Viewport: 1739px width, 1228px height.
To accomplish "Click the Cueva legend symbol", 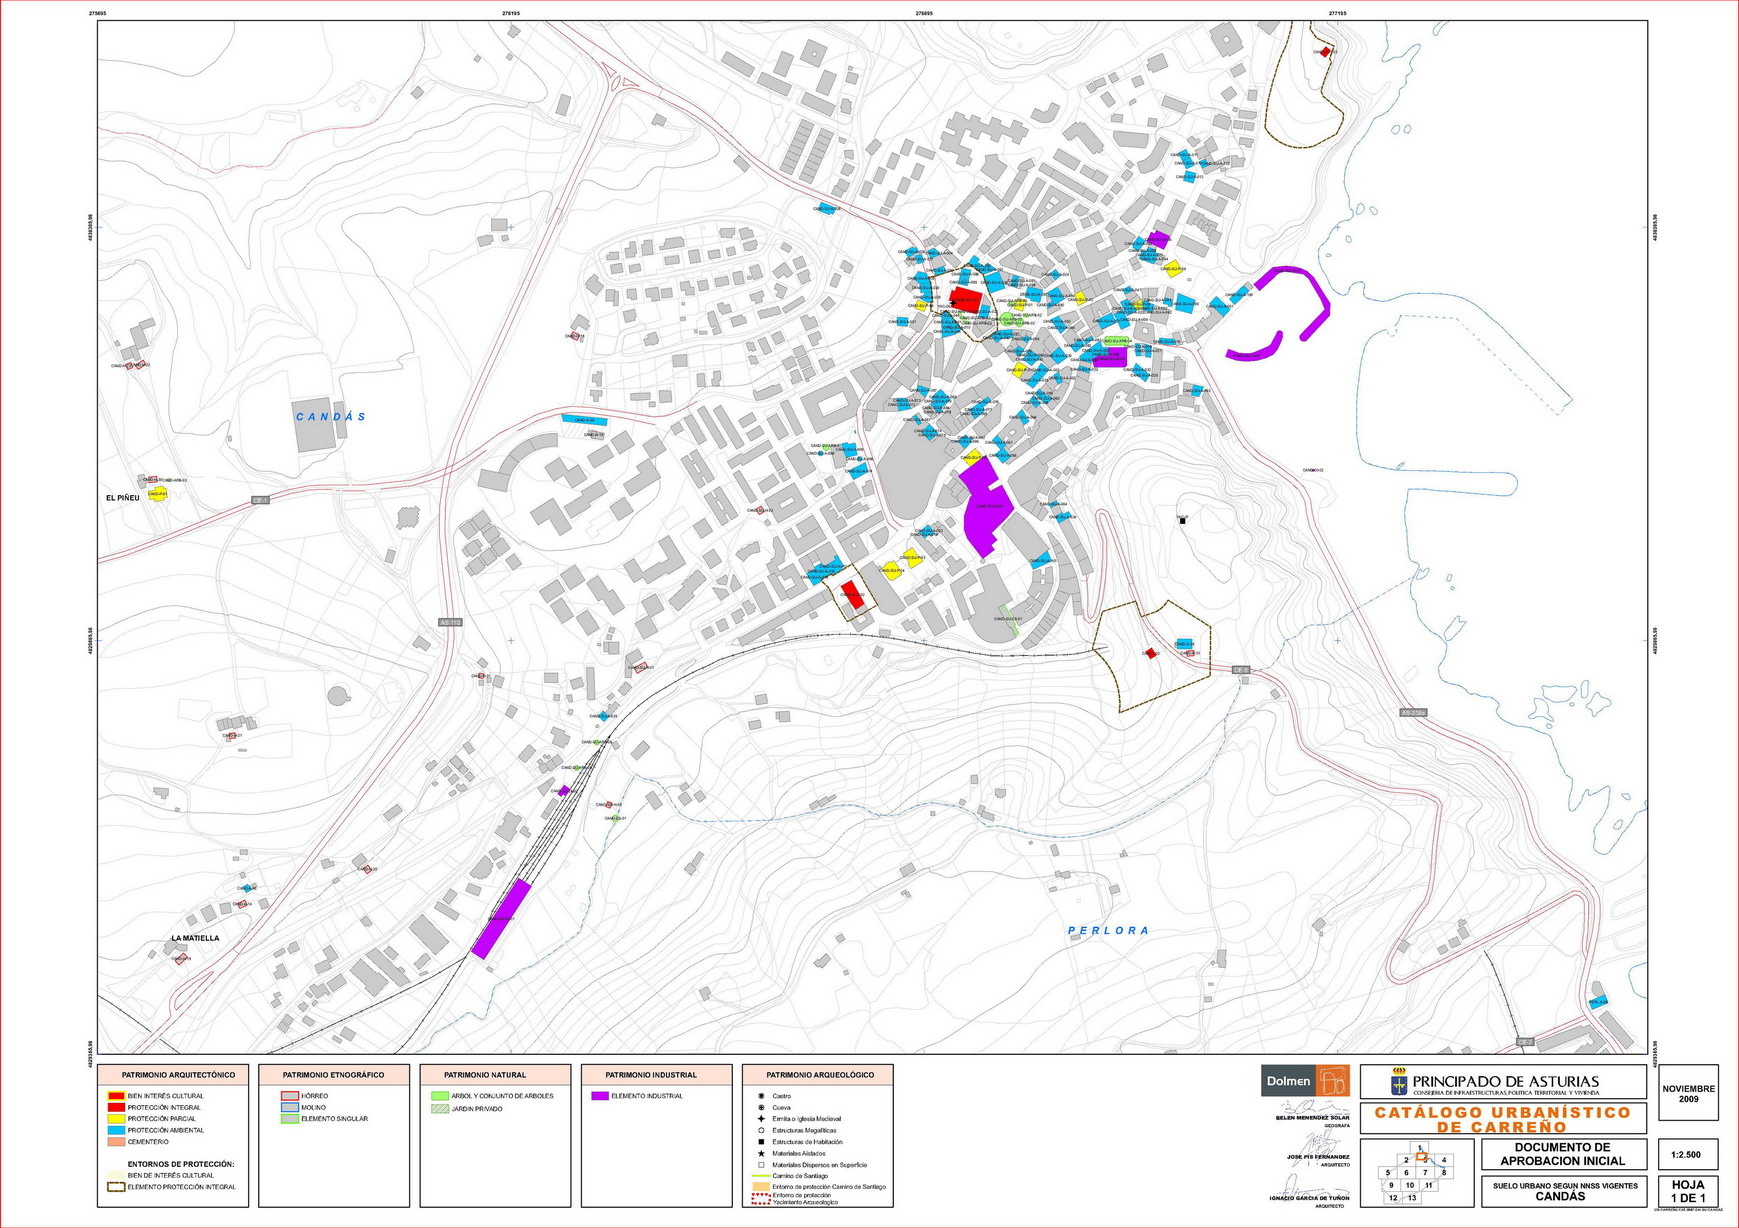I will coord(761,1108).
